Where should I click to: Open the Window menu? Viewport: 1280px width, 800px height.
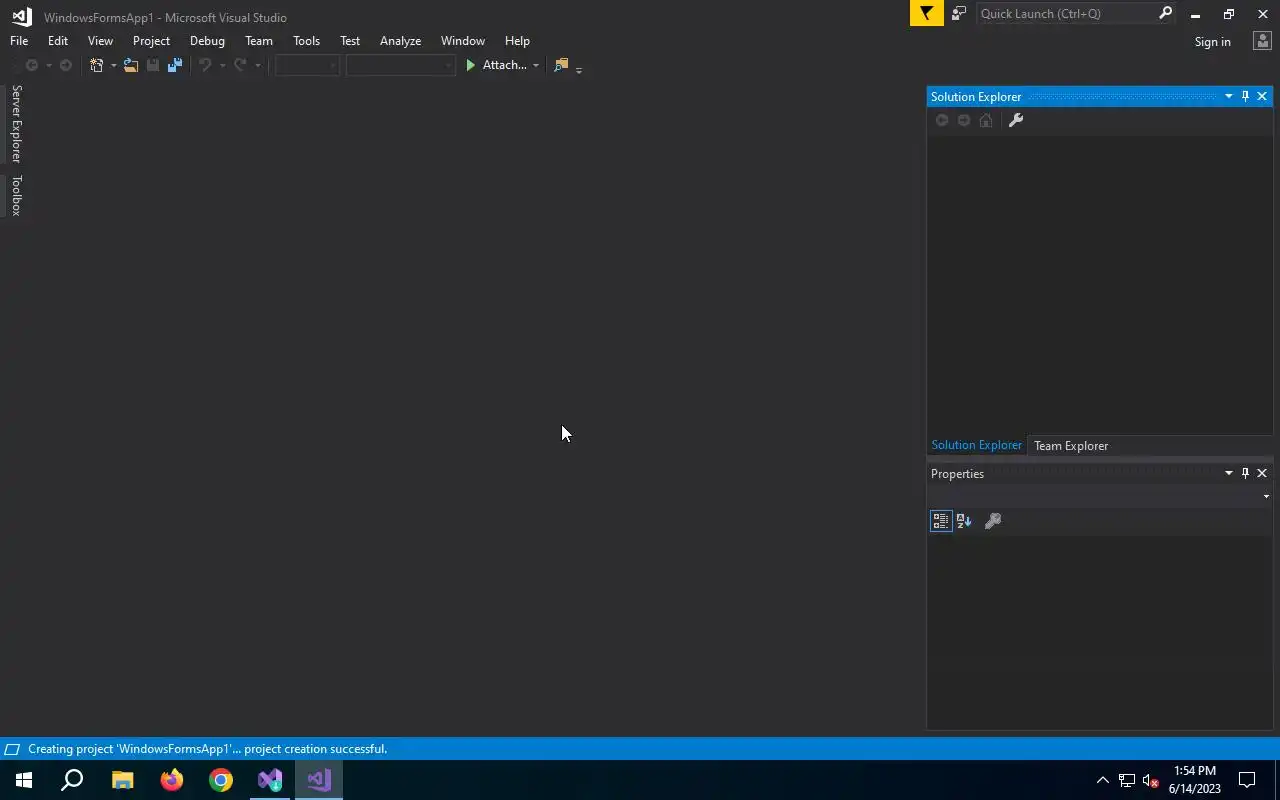pos(463,41)
